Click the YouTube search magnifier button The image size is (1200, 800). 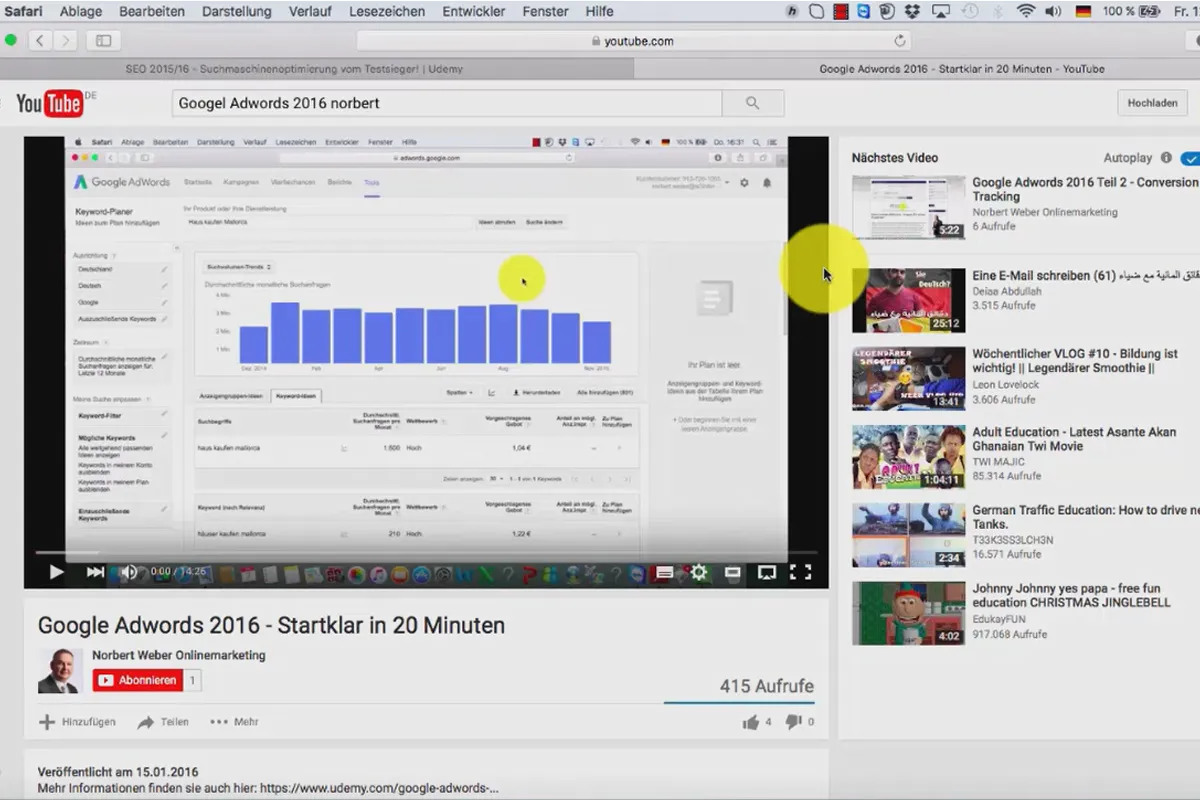[752, 103]
